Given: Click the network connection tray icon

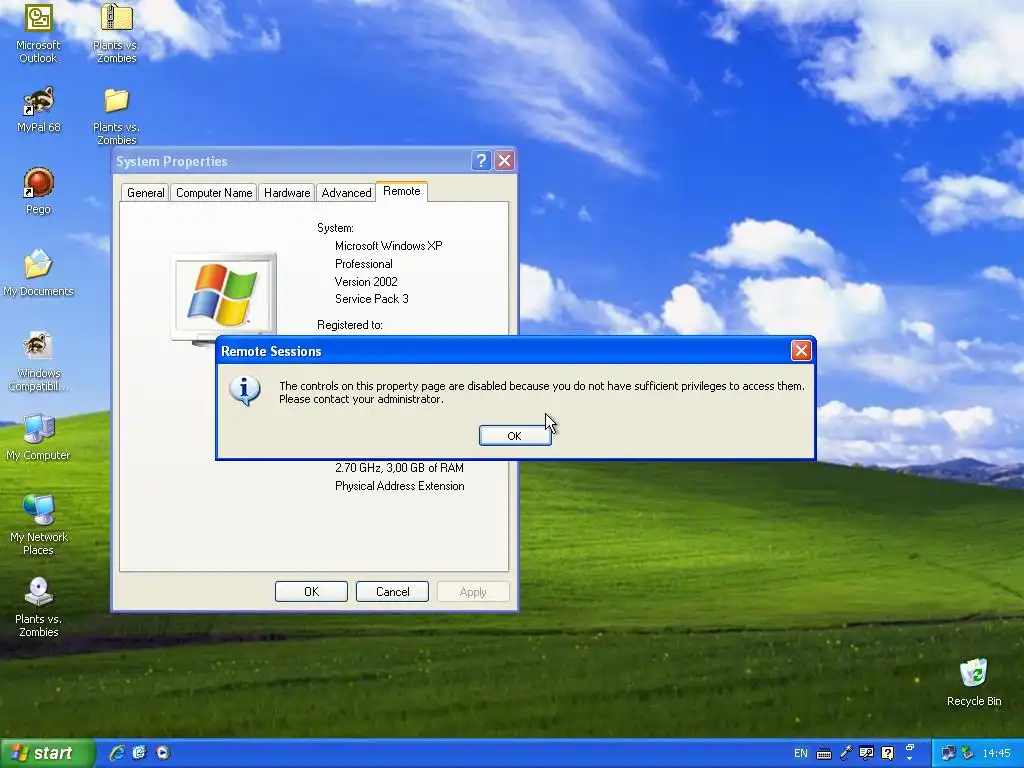Looking at the screenshot, I should 948,754.
